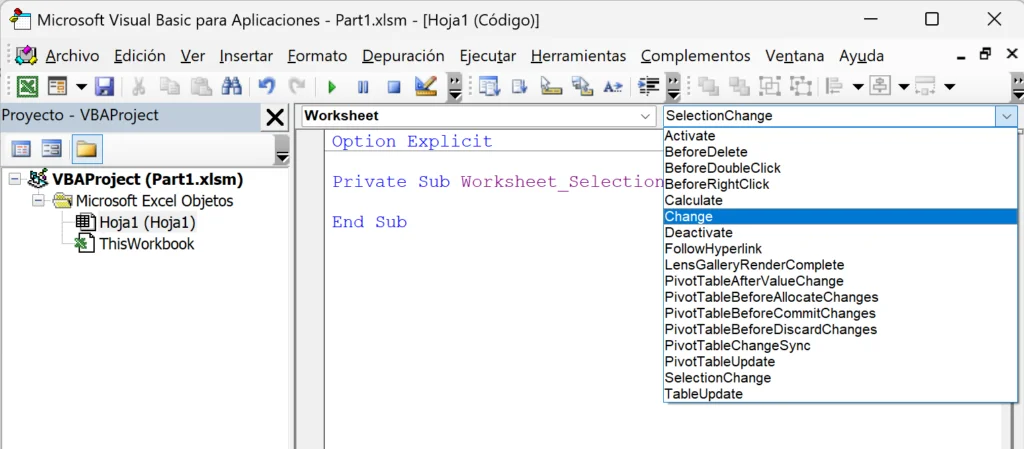Save the workbook with the floppy disk icon
The height and width of the screenshot is (449, 1024).
[x=104, y=86]
